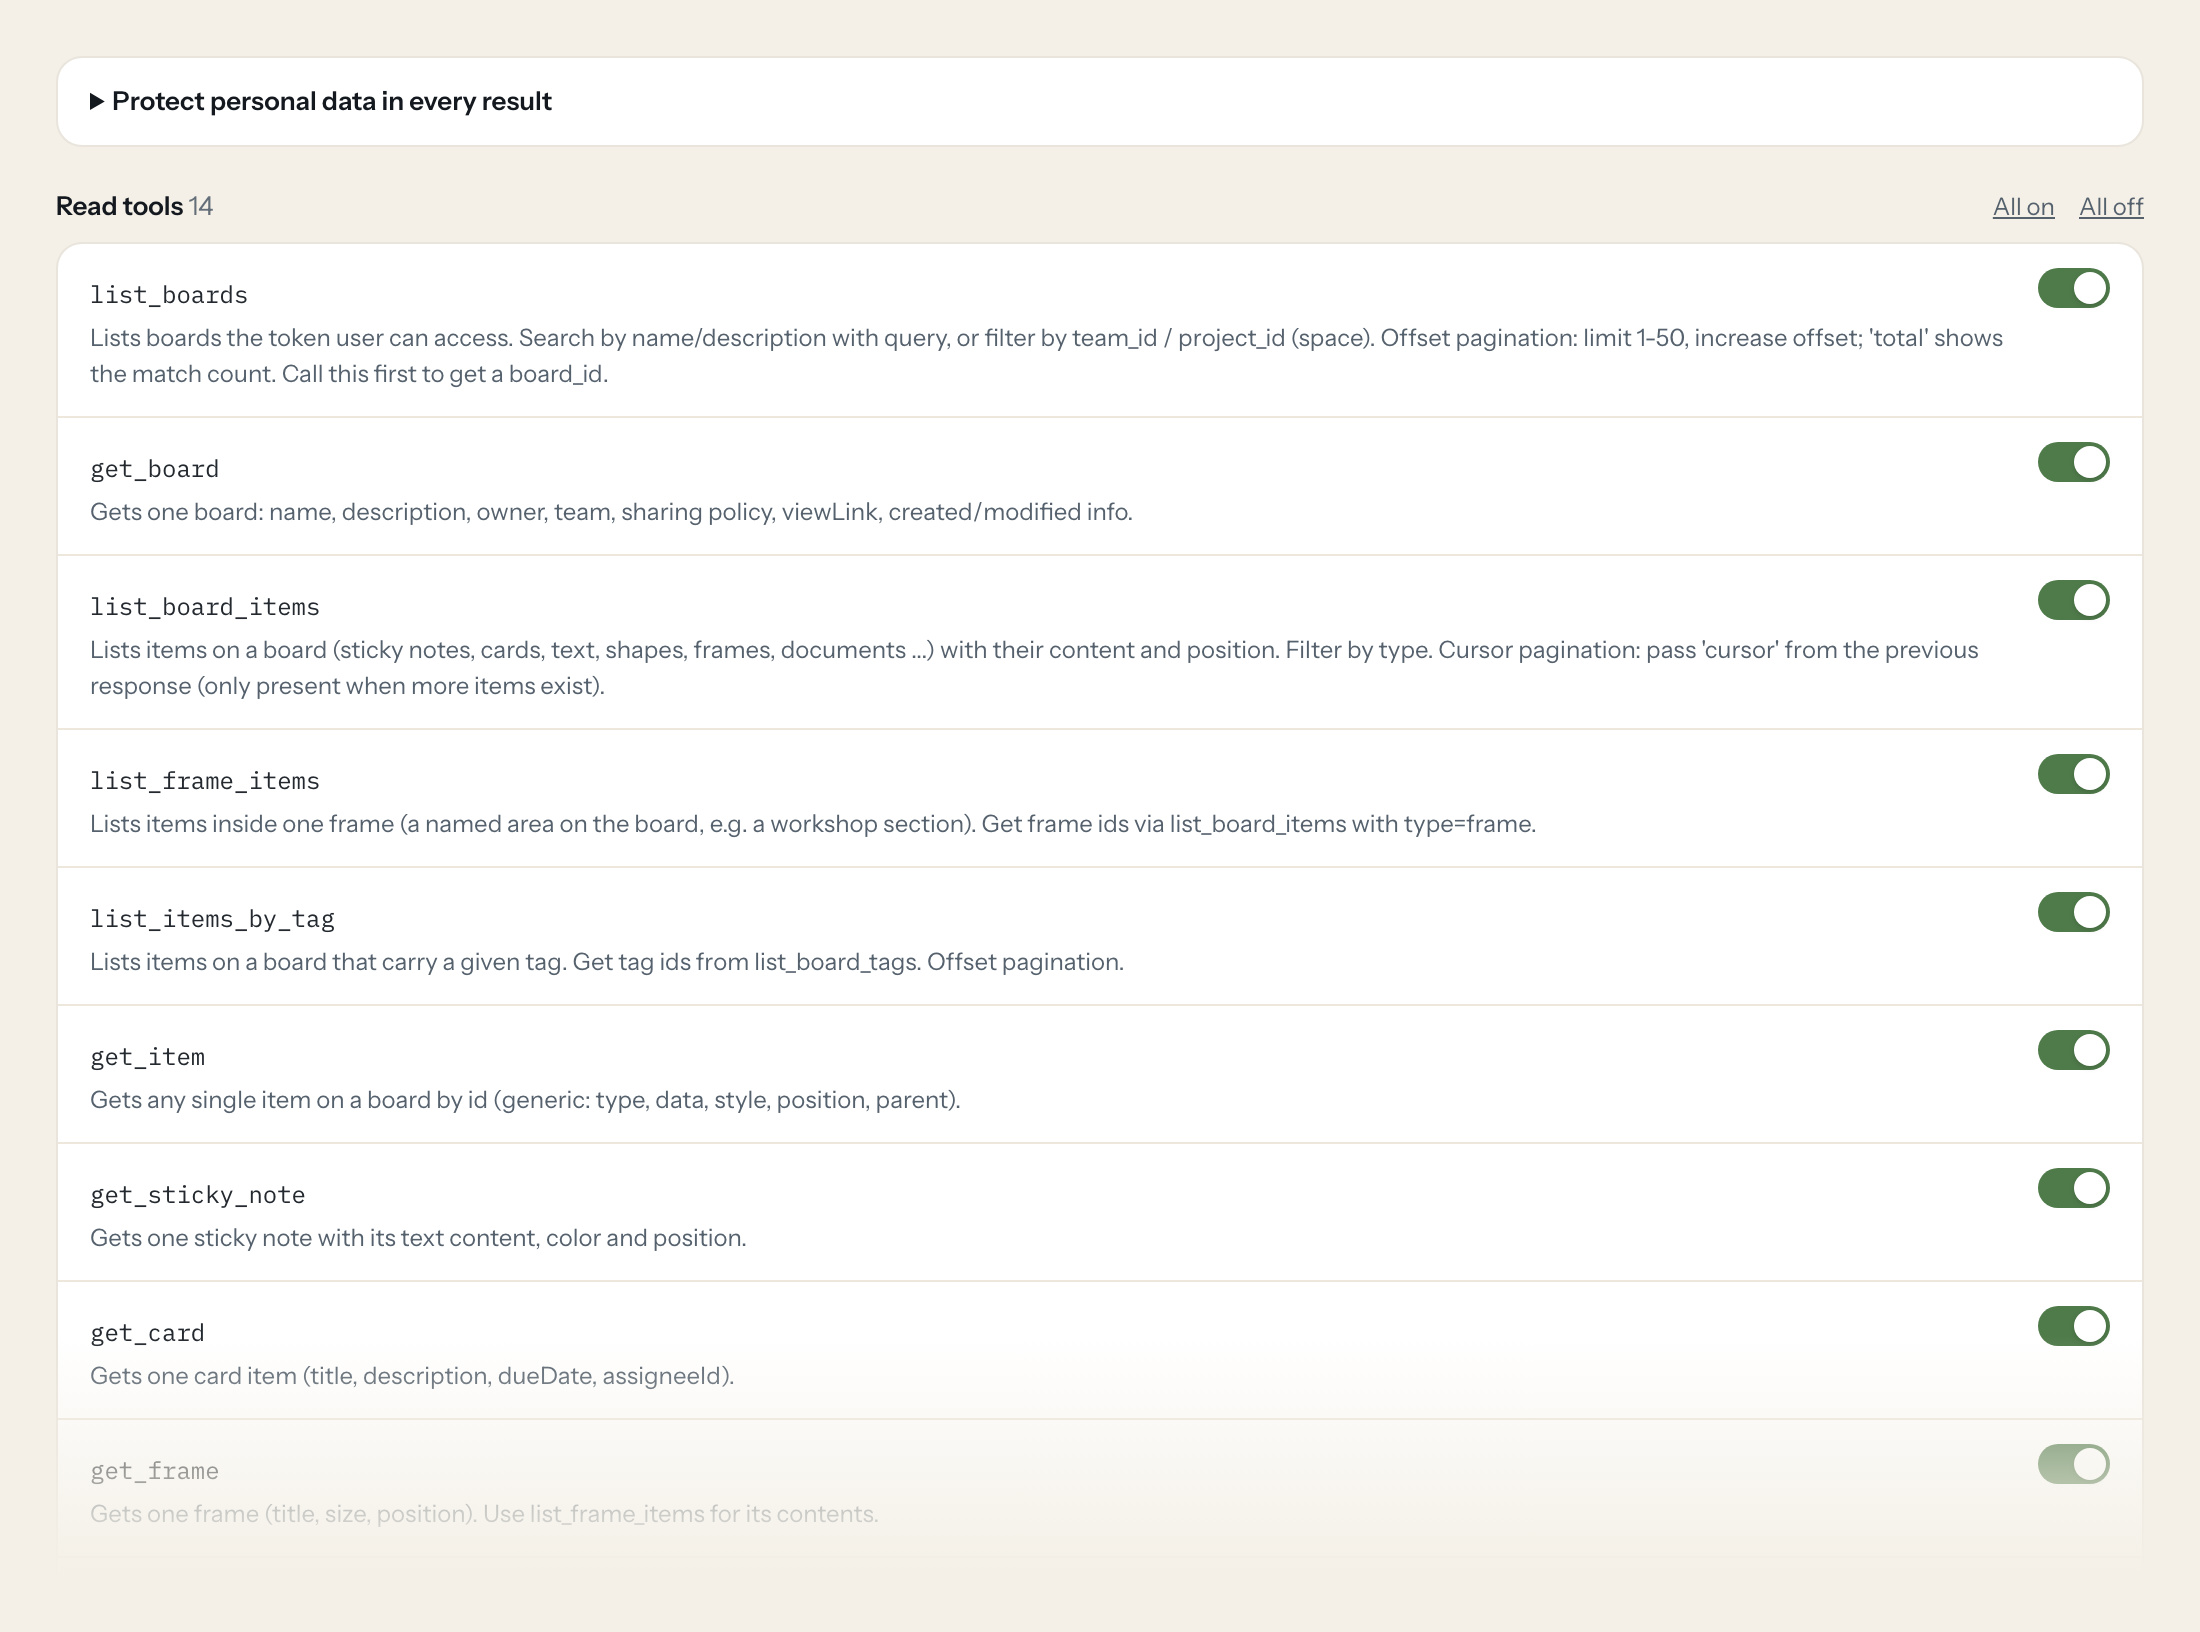The image size is (2200, 1632).
Task: Click the get_card tool name
Action: pos(147,1333)
